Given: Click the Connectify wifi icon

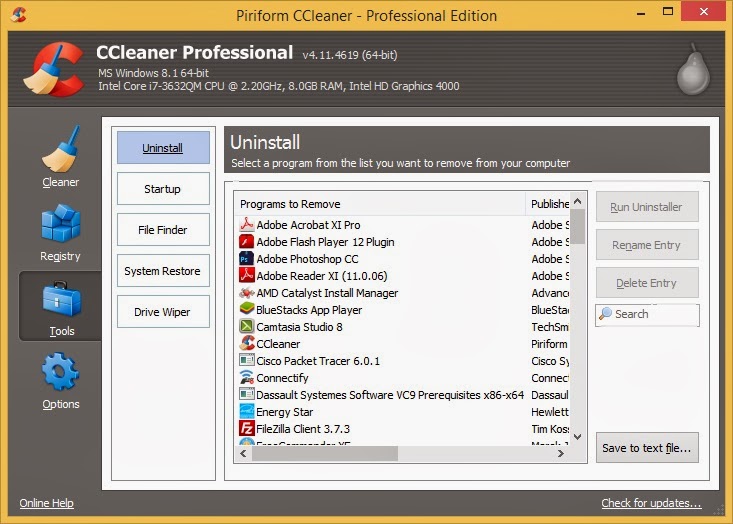Looking at the screenshot, I should coord(246,377).
